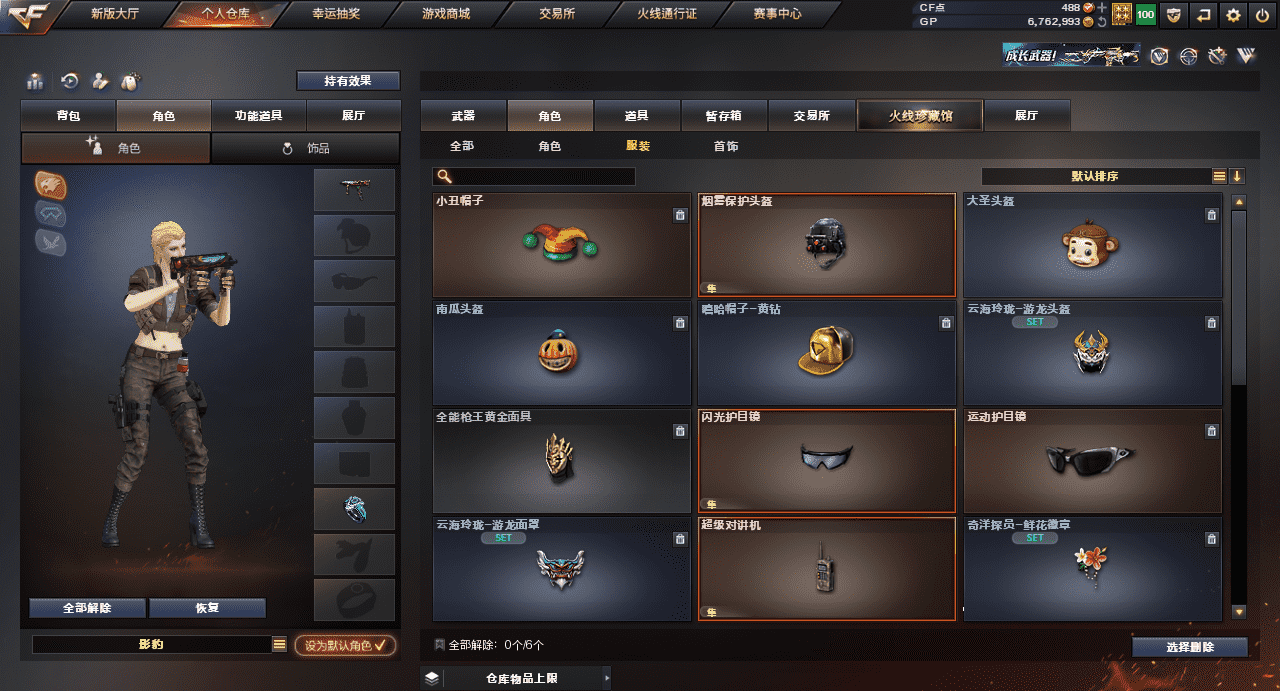Select the 哈哈帽子-黄钻 gold cap item

826,352
